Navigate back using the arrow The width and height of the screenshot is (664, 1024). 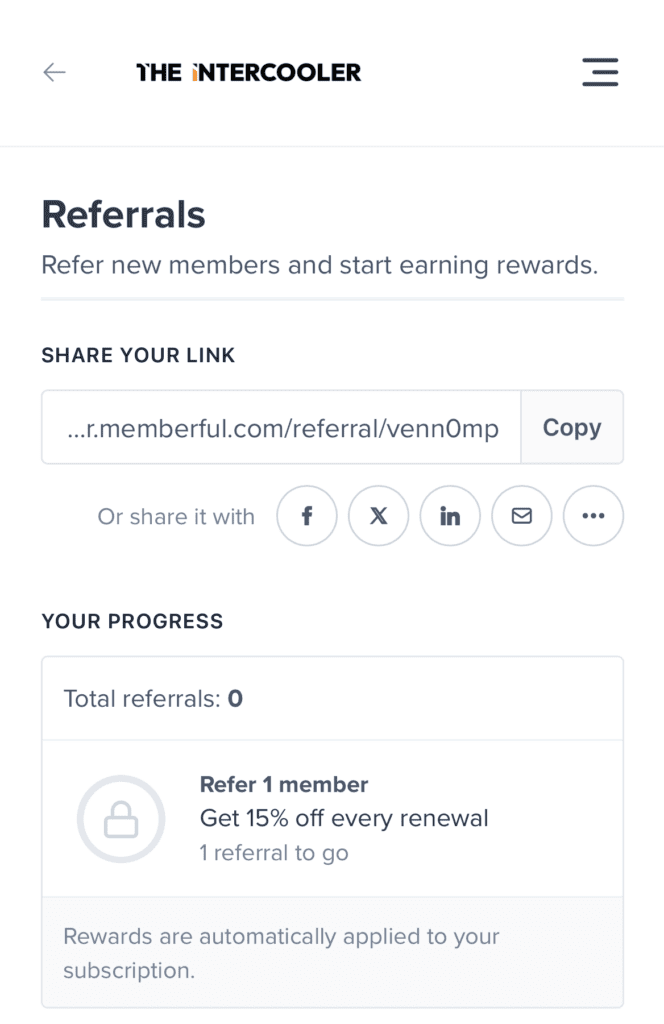54,72
